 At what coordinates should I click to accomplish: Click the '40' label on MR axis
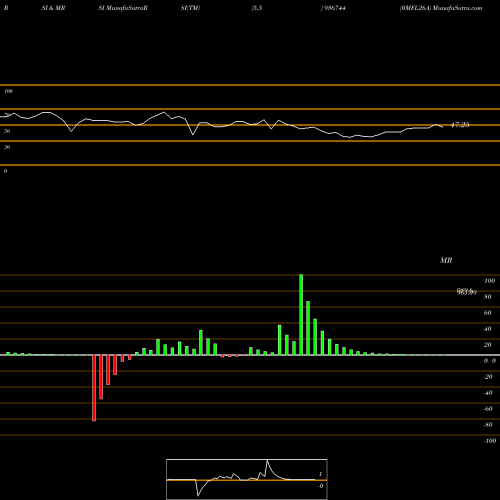(488, 329)
